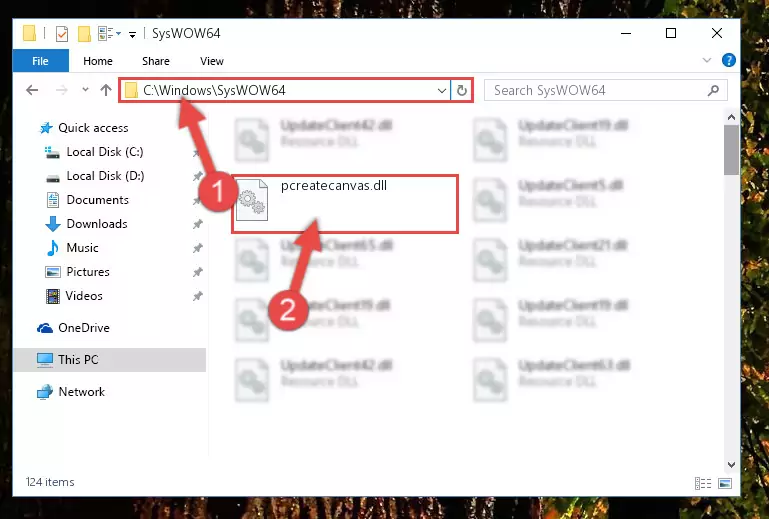Click the pin icon beside Local Disk (D:)
Screen dimensions: 769x519
[198, 176]
